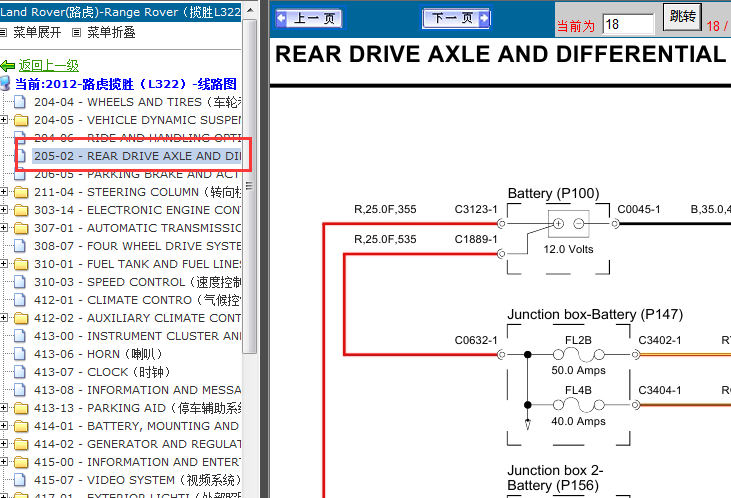Open 413-00 INSTRUMENT CLUSTER document
Screen dimensions: 731x498
tap(138, 336)
